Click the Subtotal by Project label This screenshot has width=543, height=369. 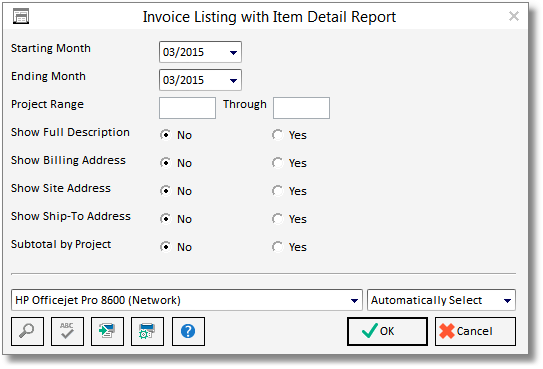pos(61,244)
